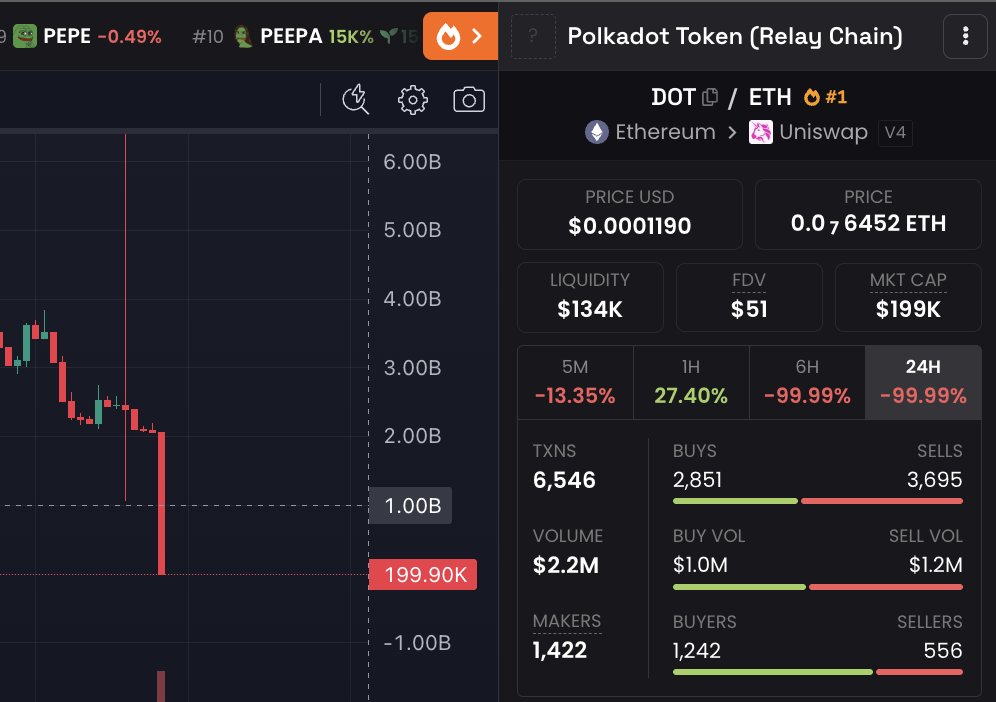The height and width of the screenshot is (702, 996).
Task: Switch to the 6H timeframe tab
Action: (x=807, y=382)
